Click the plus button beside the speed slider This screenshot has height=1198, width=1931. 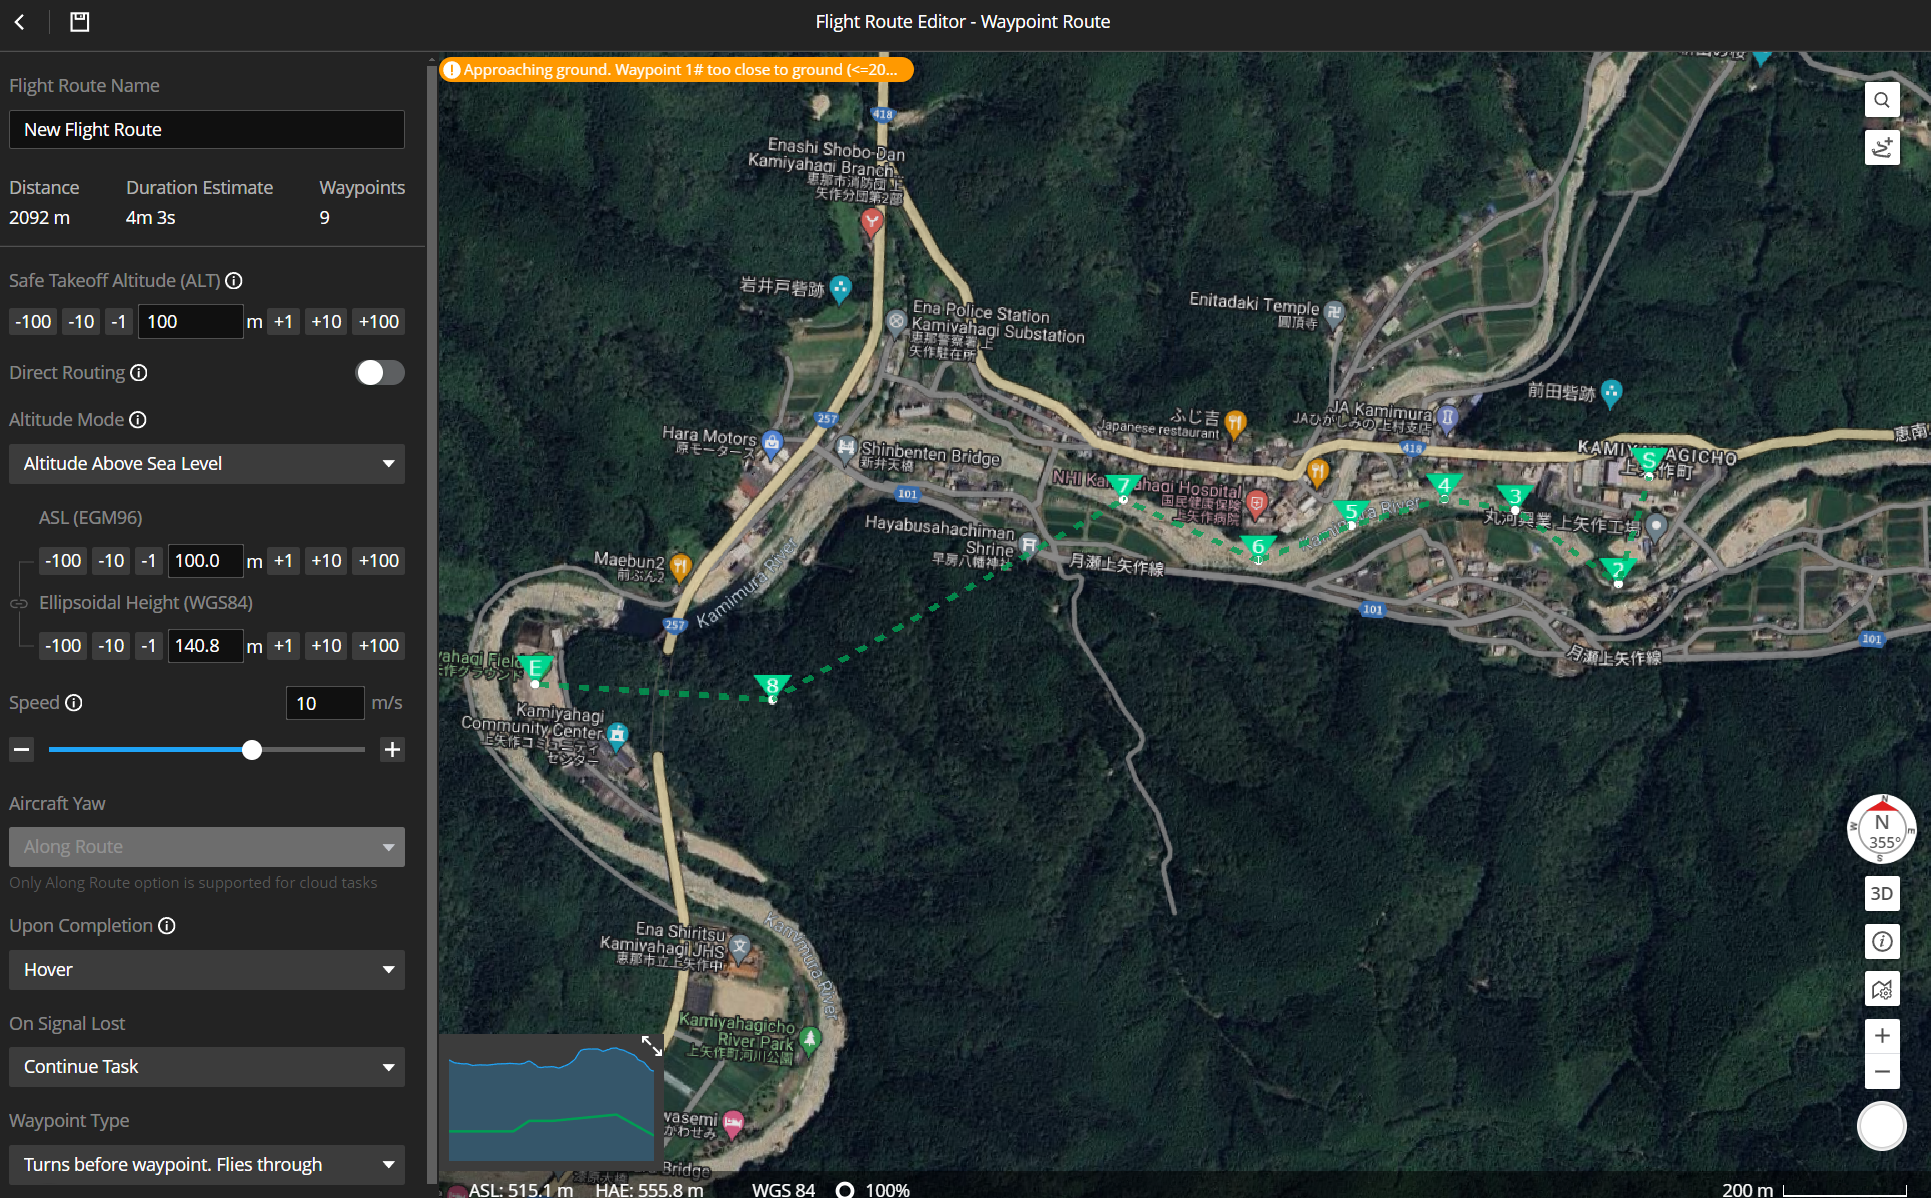tap(392, 749)
